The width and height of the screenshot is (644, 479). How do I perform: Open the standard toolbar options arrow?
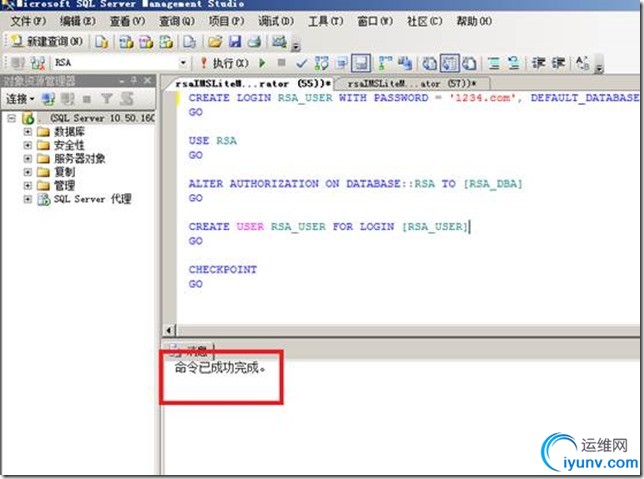[295, 46]
